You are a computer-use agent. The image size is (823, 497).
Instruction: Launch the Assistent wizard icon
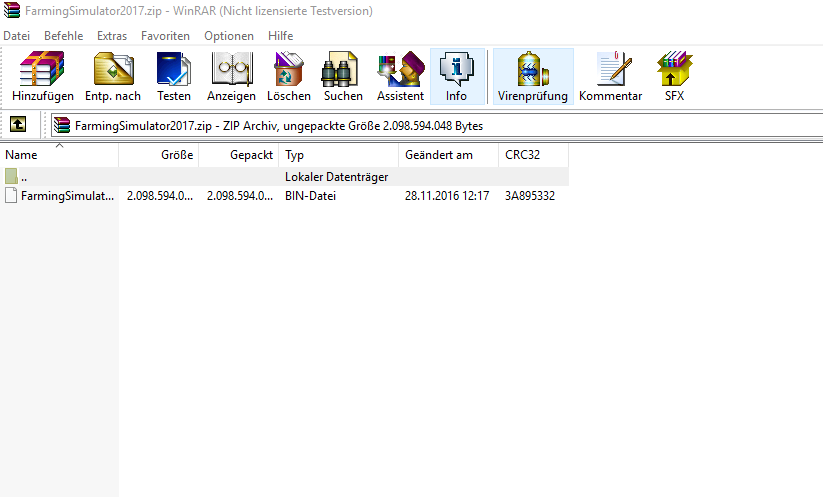(400, 77)
